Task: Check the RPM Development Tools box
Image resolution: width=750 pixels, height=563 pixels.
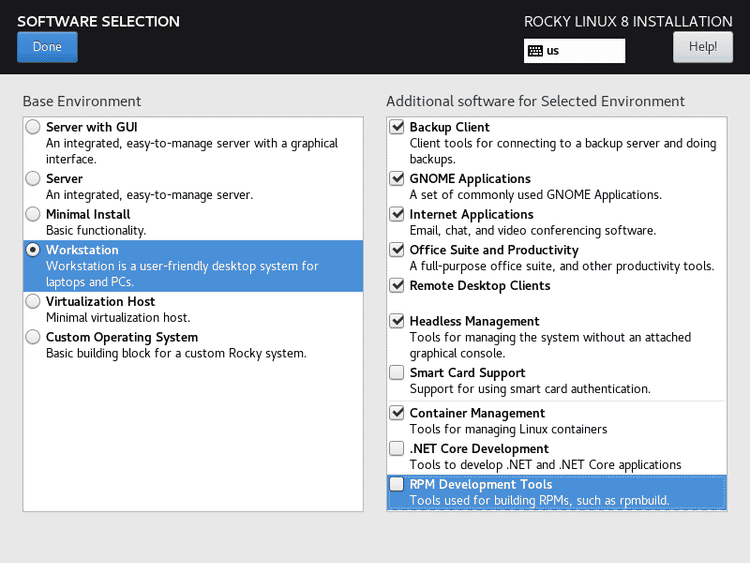Action: (397, 485)
